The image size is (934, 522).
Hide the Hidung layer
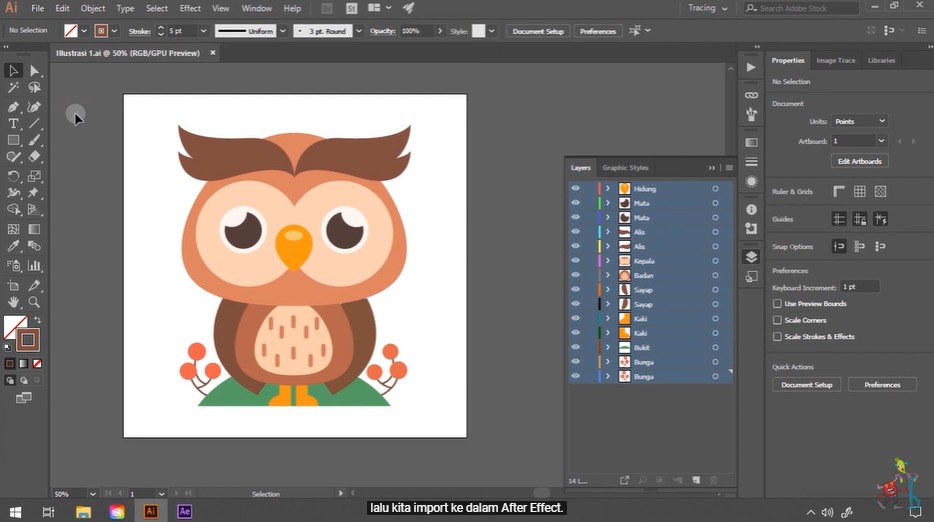(x=575, y=189)
